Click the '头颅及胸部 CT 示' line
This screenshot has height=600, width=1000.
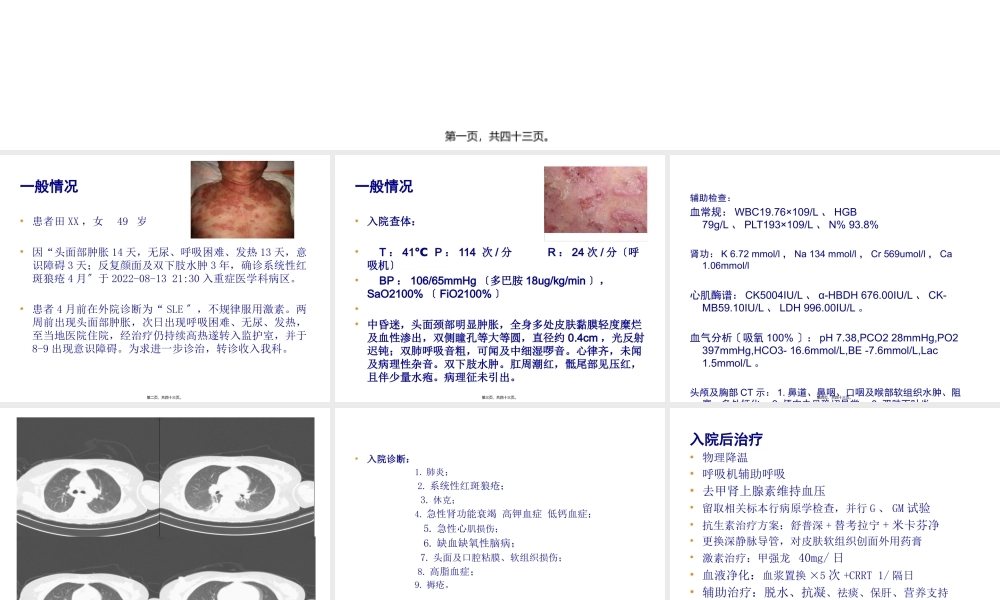(x=825, y=395)
